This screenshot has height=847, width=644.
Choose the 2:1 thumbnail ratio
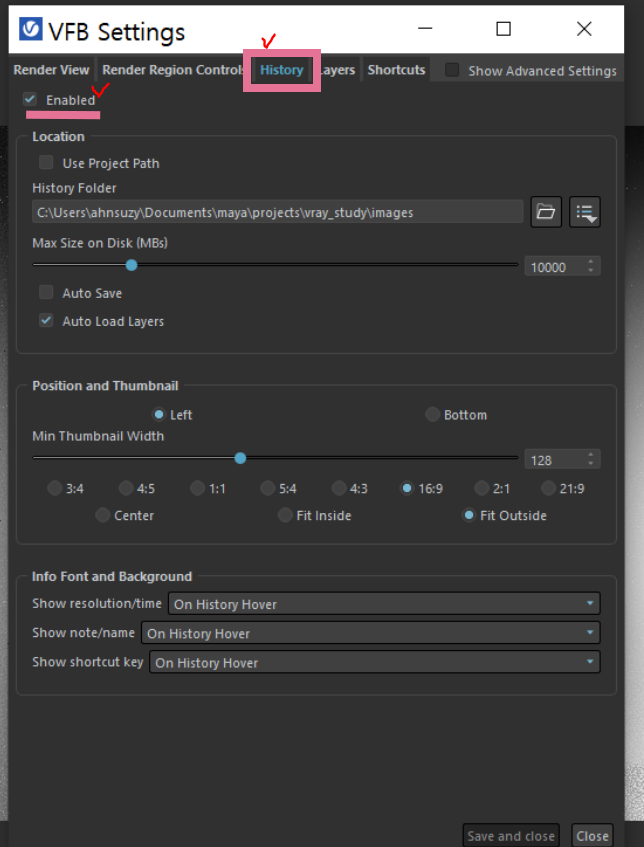point(481,488)
